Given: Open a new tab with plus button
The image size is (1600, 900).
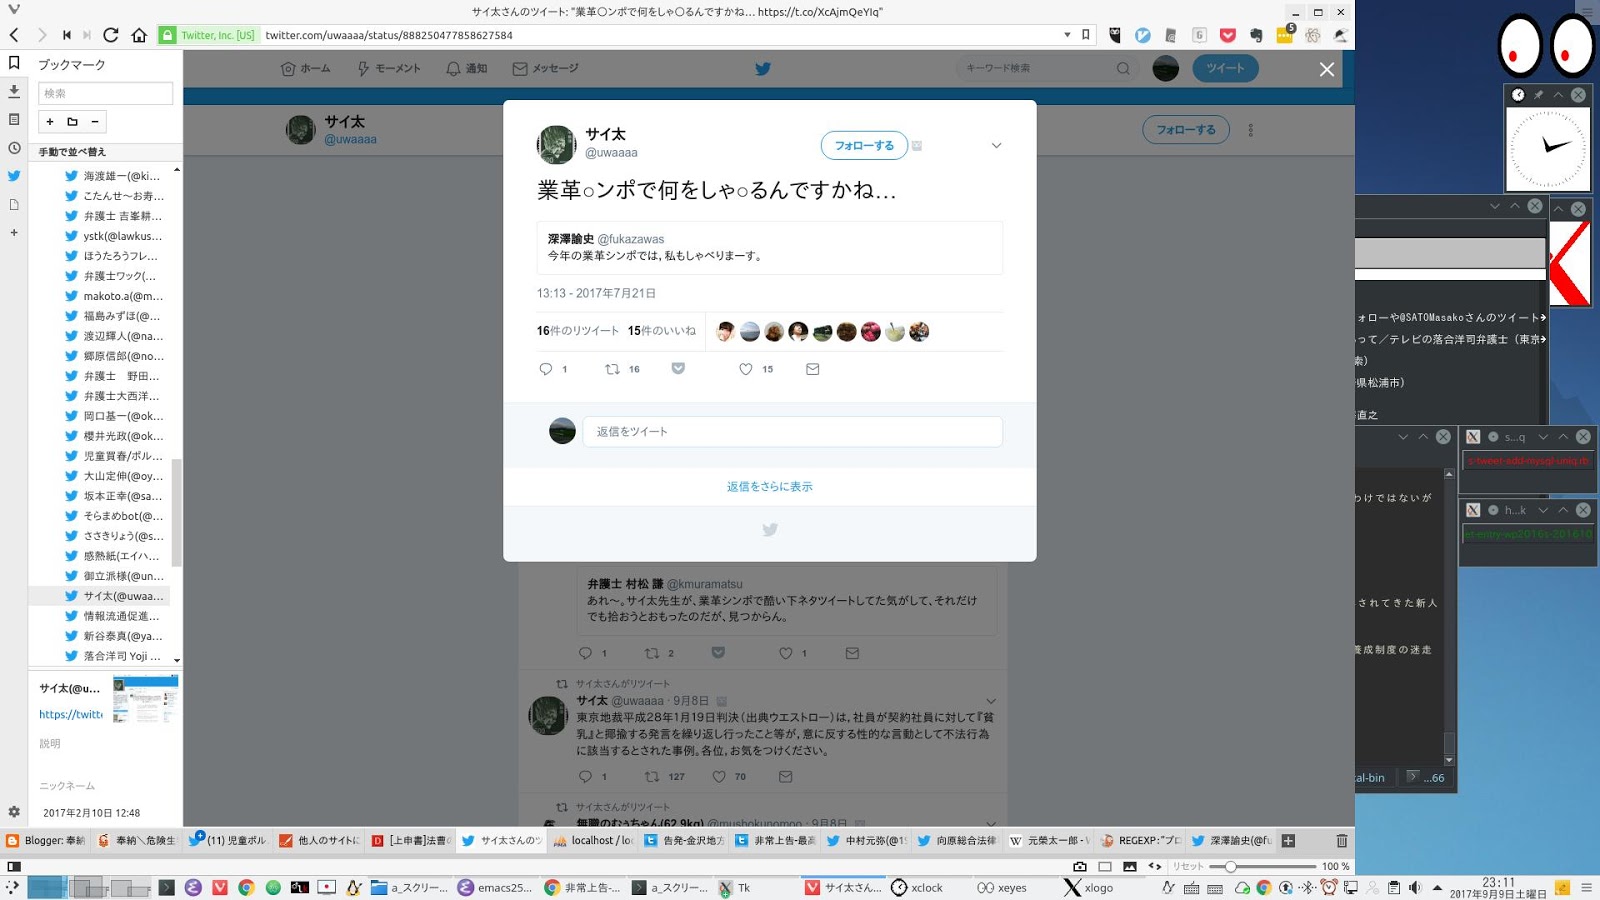Looking at the screenshot, I should (x=1288, y=841).
